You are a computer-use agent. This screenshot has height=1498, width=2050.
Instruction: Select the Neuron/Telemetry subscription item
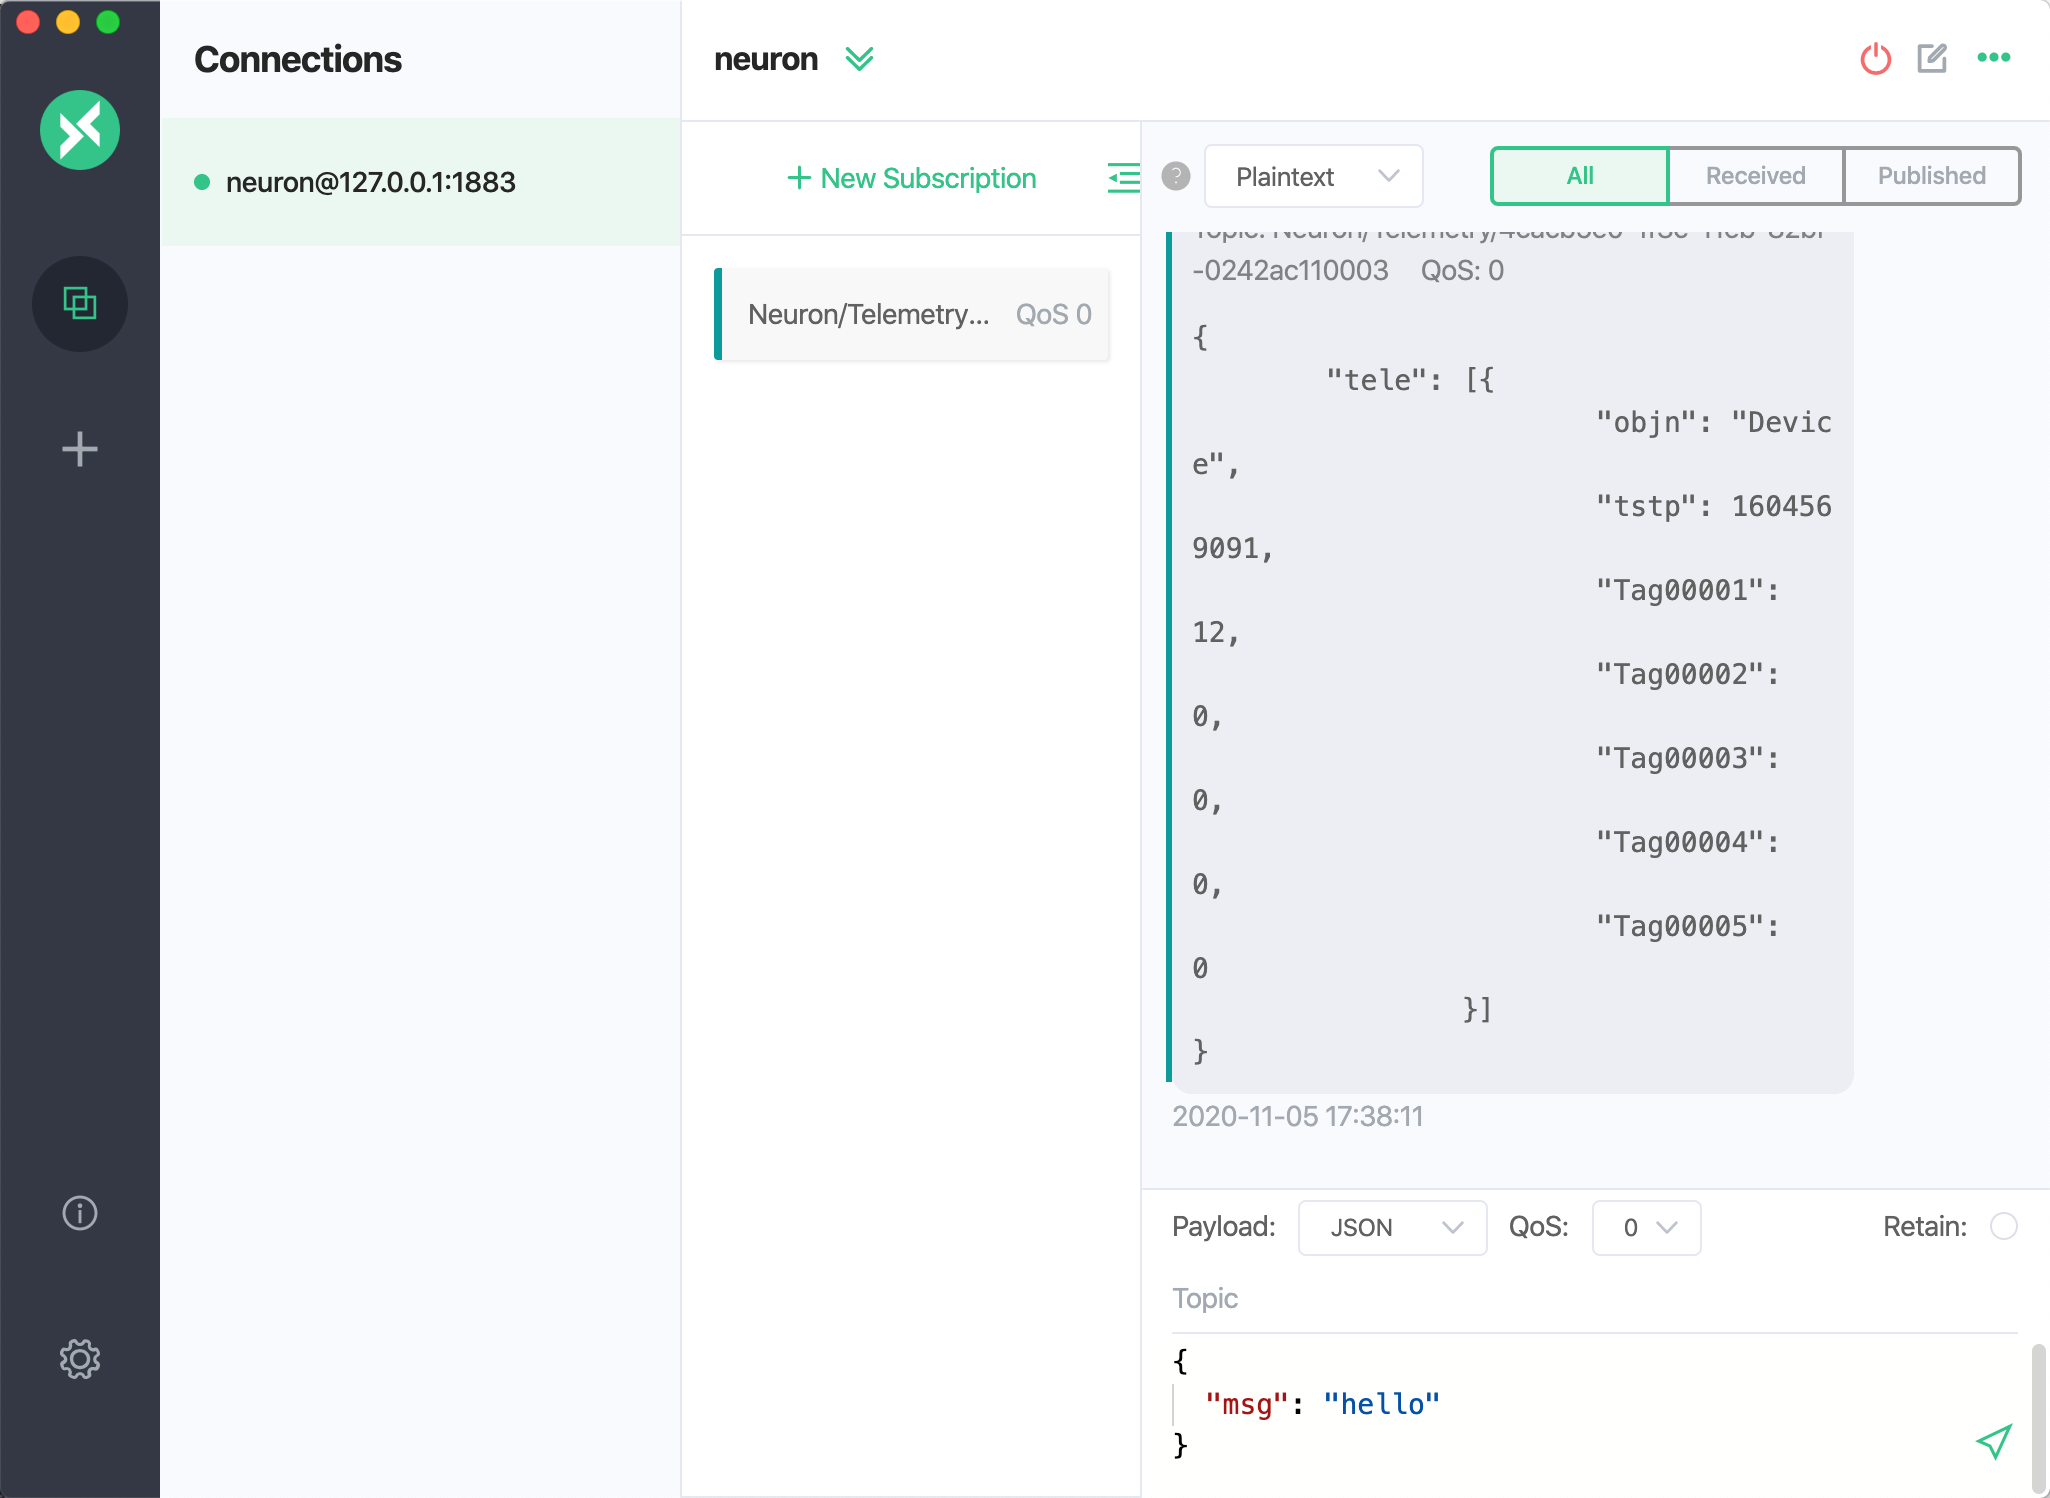click(x=912, y=314)
